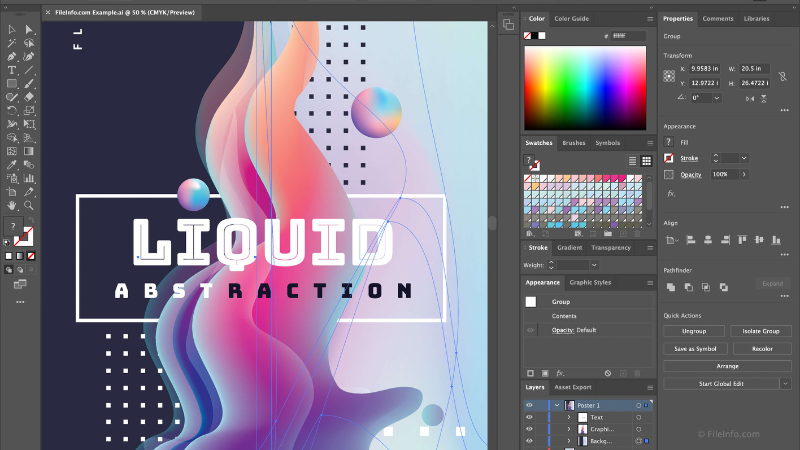Open the rotation angle dropdown

click(717, 98)
